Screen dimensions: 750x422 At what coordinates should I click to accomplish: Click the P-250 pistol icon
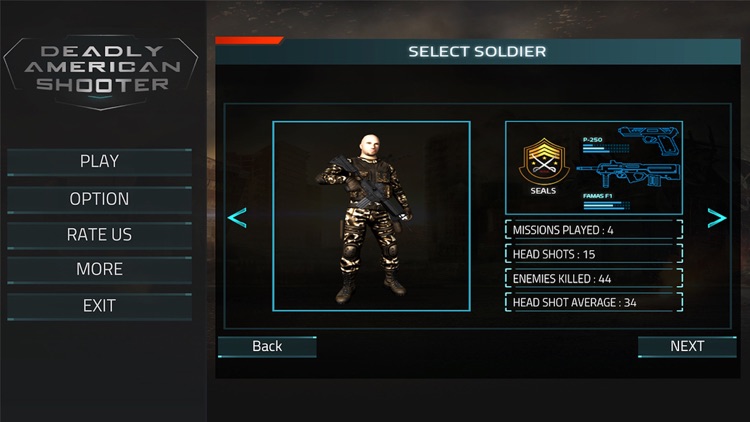tap(649, 141)
